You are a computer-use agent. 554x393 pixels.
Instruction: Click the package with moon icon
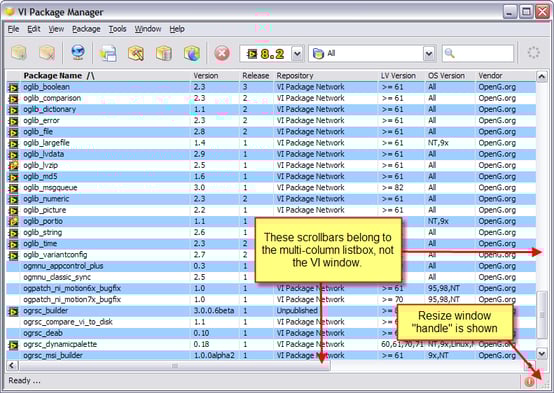(x=192, y=54)
